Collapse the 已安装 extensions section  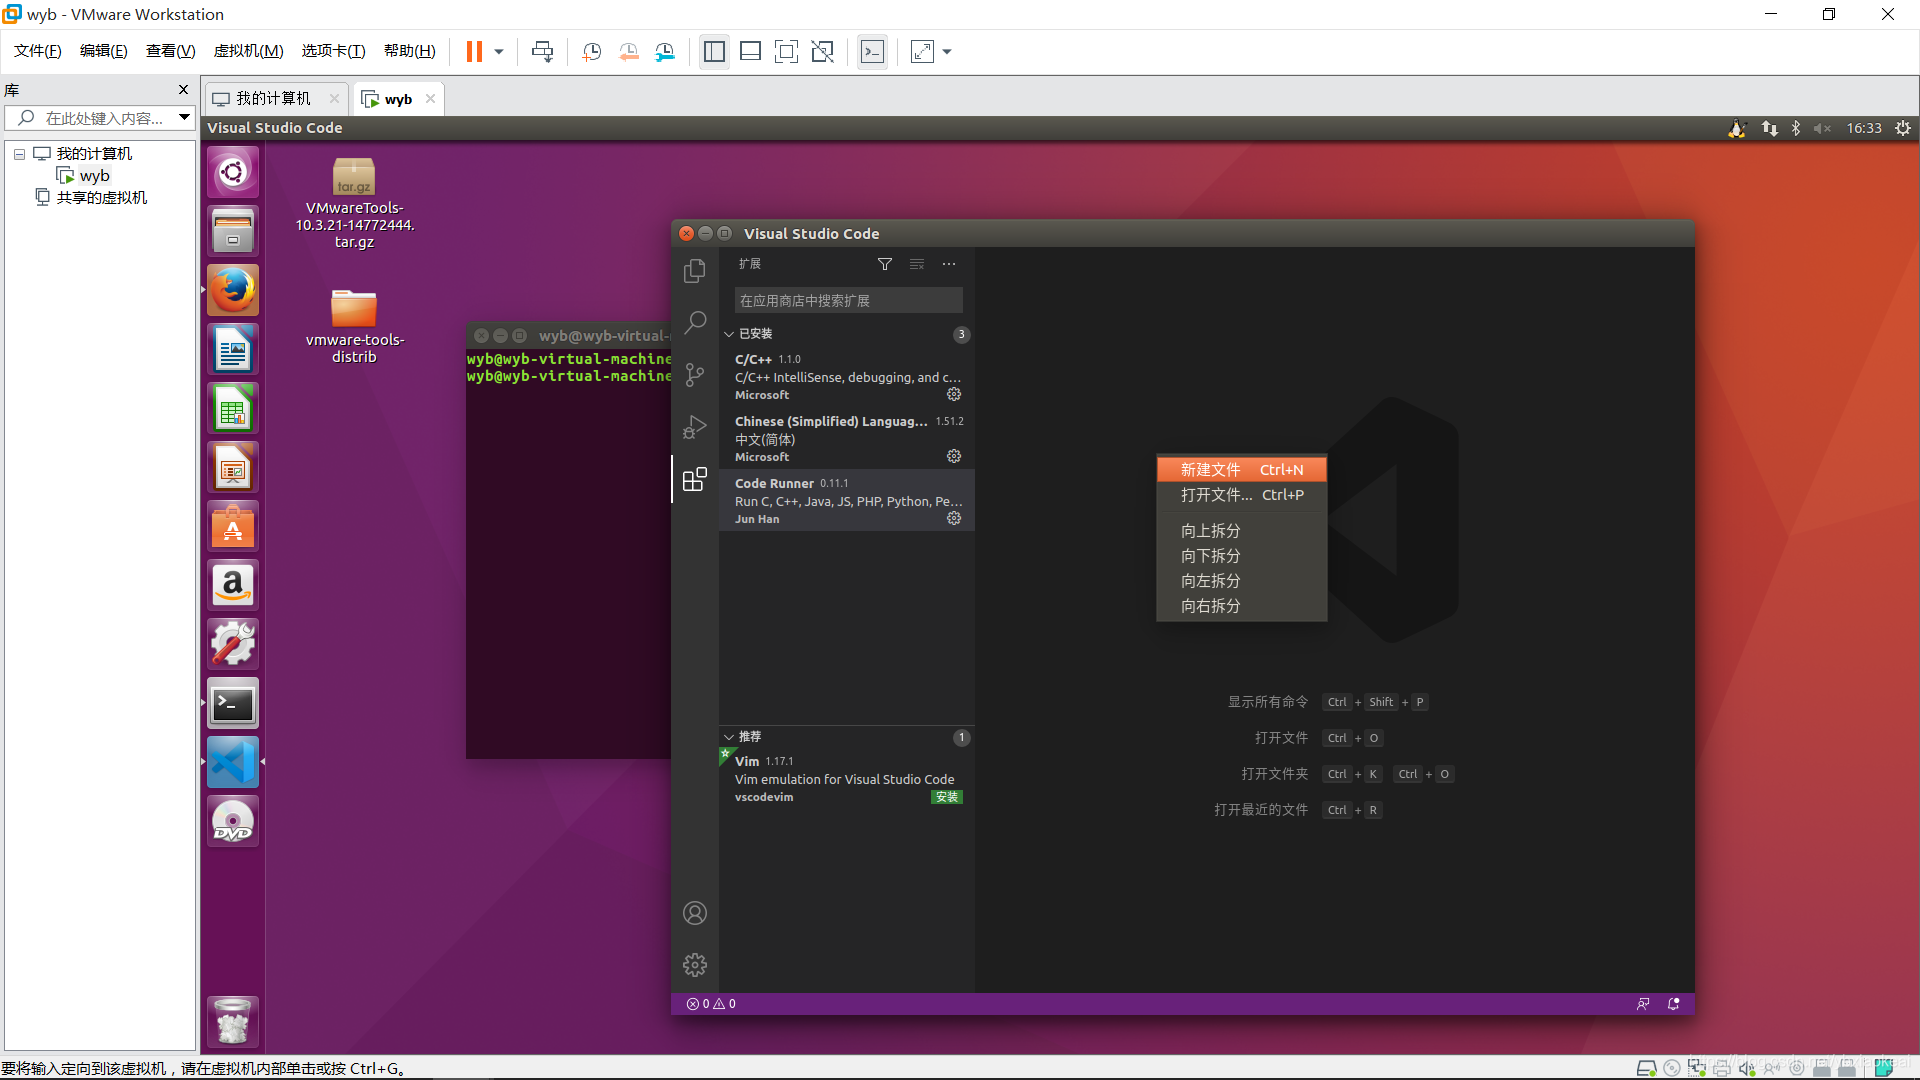(729, 334)
